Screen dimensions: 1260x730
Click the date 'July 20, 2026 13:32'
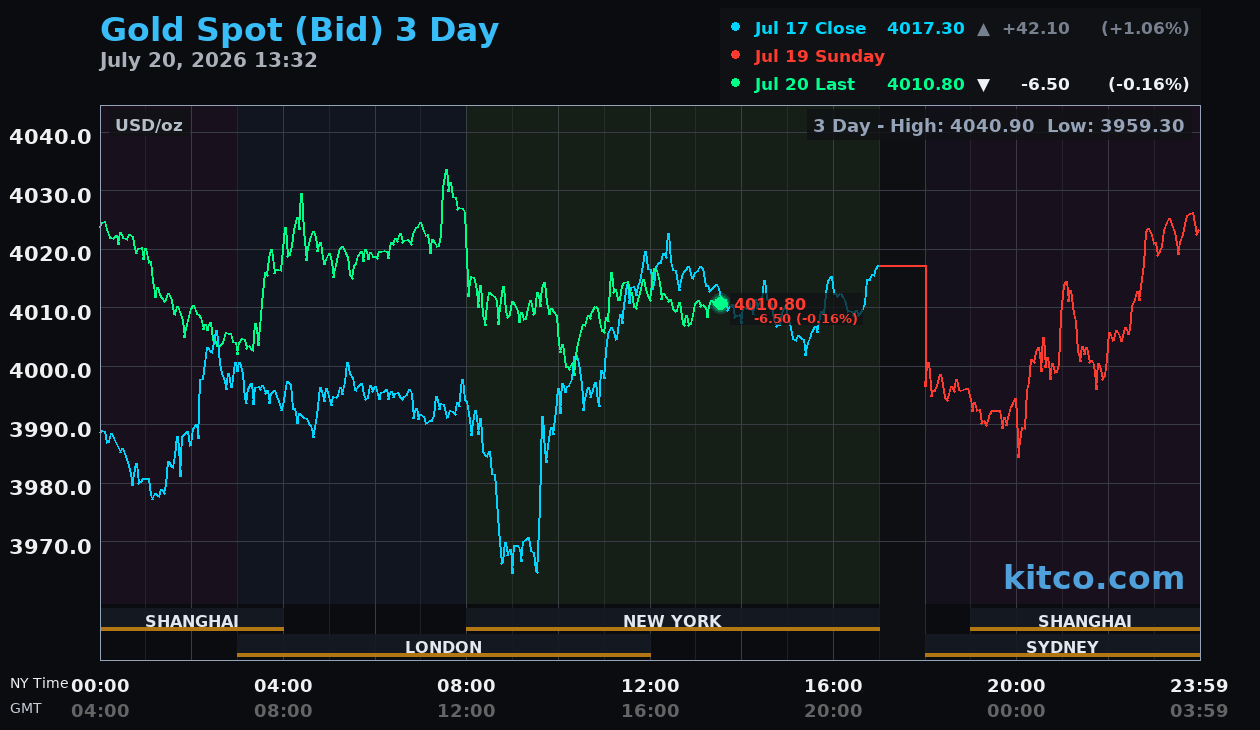[208, 61]
